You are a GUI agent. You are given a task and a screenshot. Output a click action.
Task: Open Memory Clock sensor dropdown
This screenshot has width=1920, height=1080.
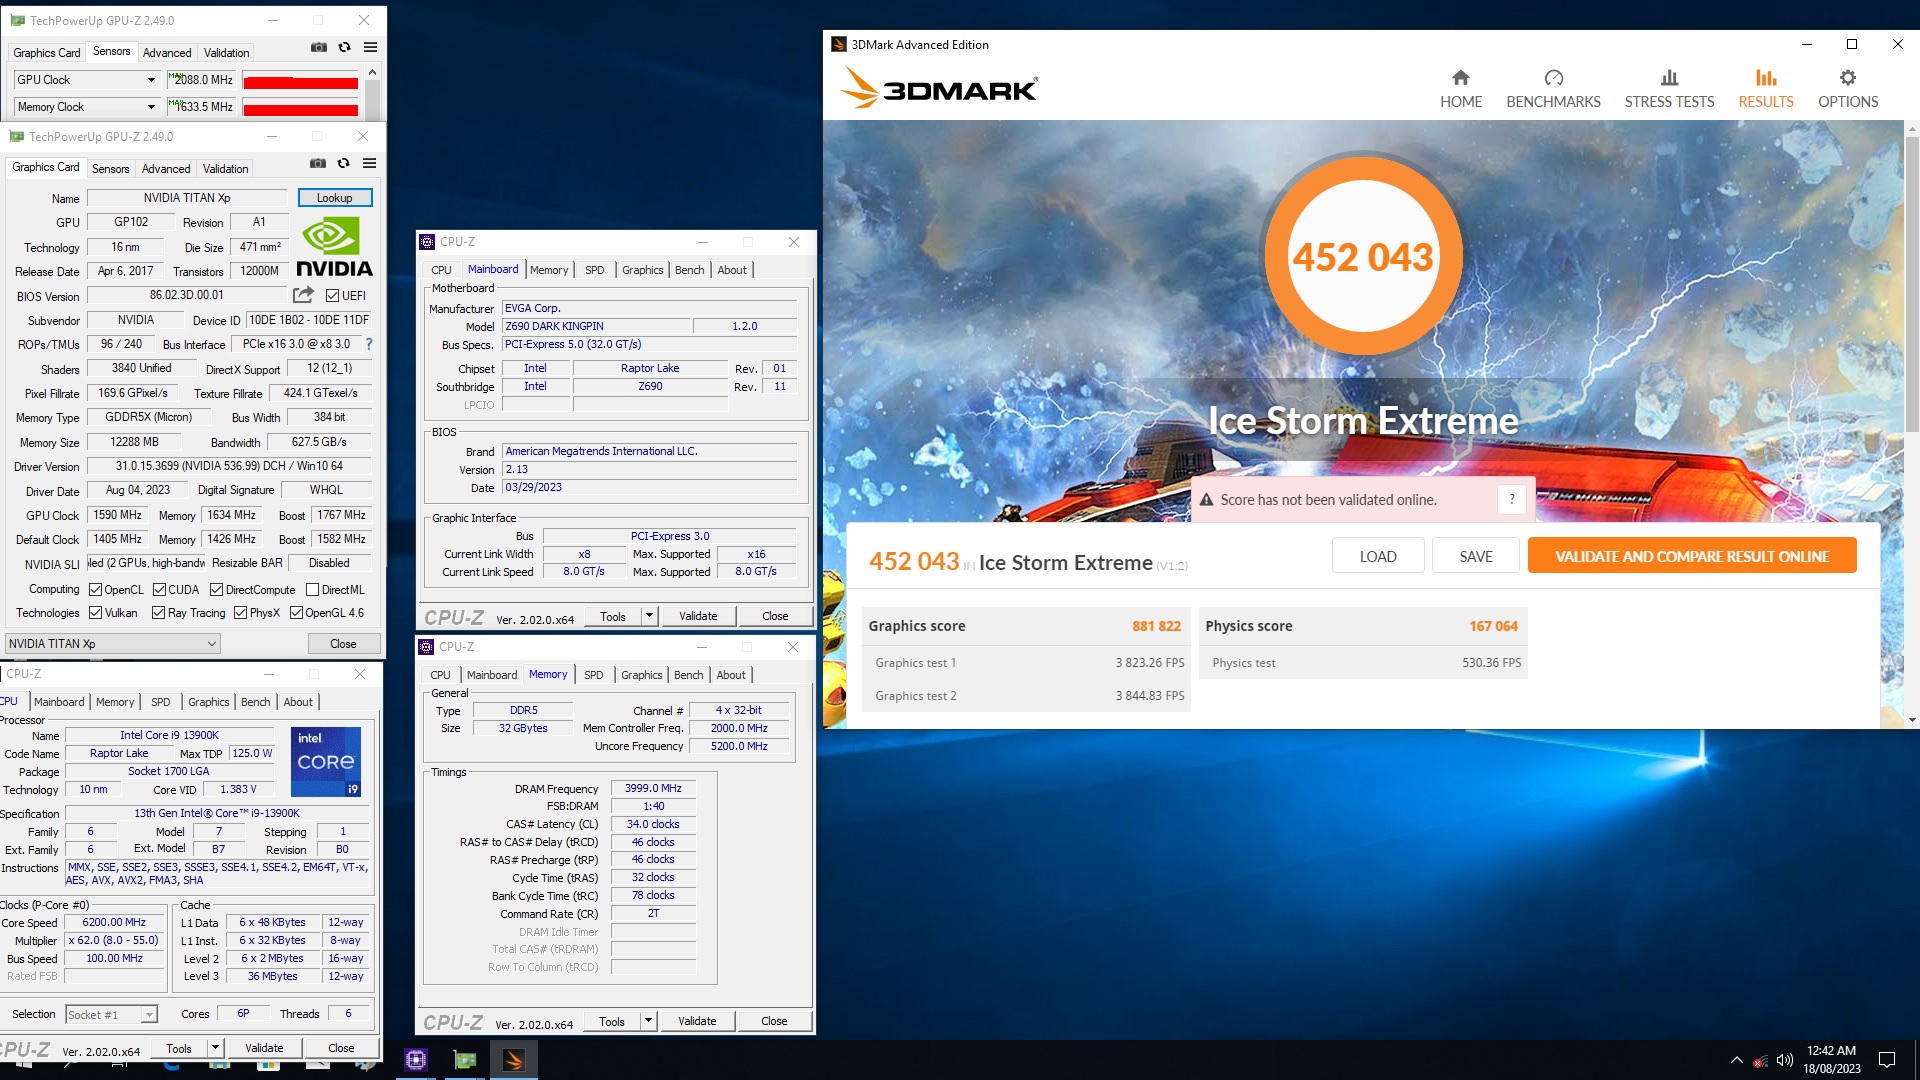pyautogui.click(x=151, y=107)
